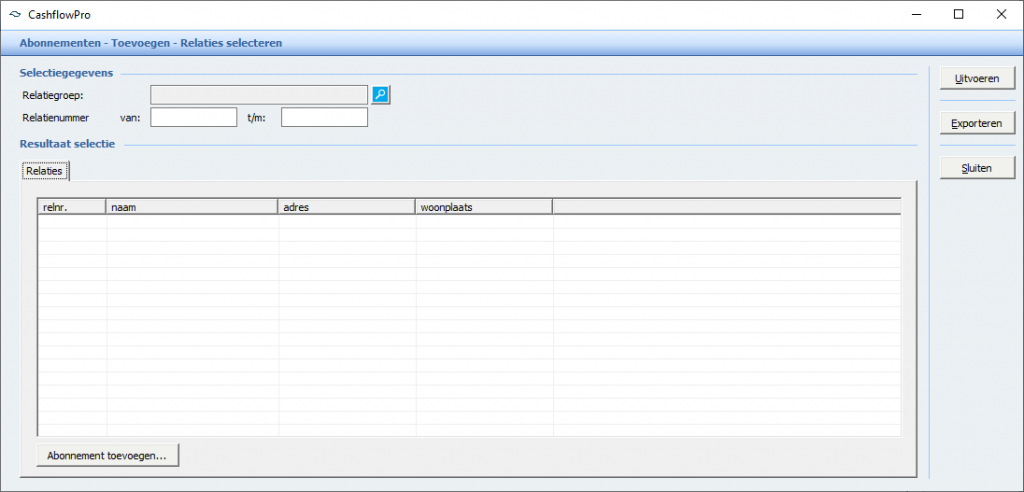Focus the Relatienummer t/m field
Image resolution: width=1024 pixels, height=492 pixels.
pyautogui.click(x=325, y=118)
